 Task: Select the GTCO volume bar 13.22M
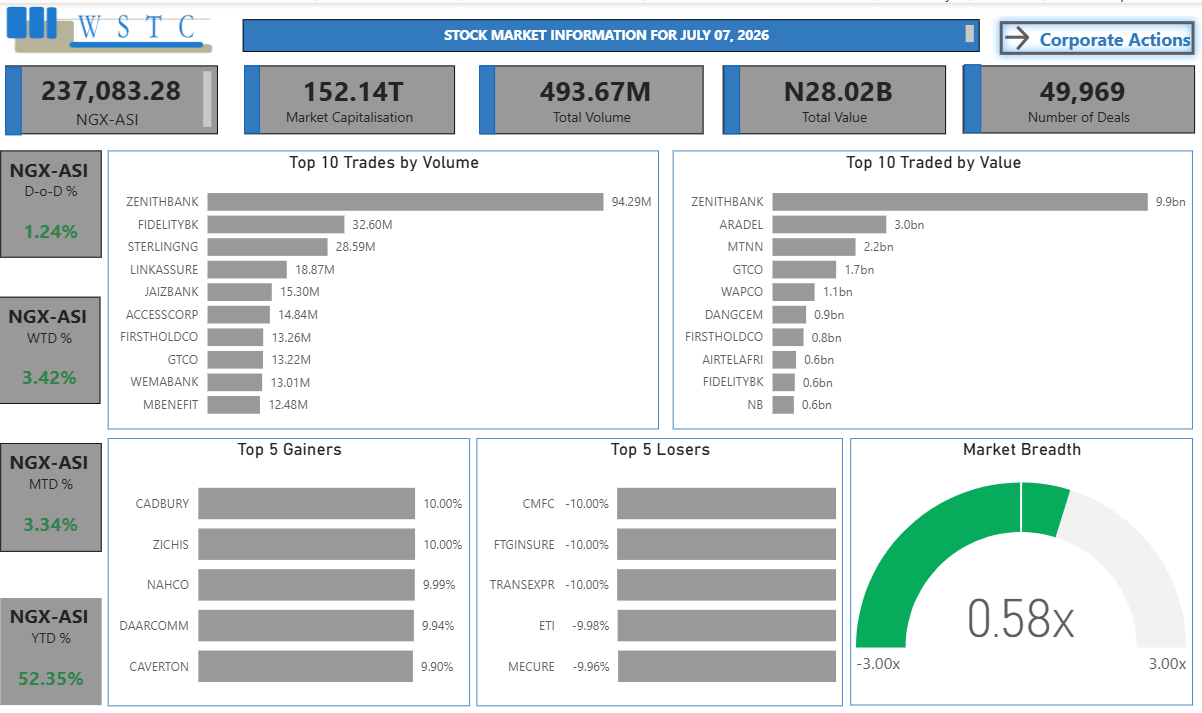click(x=235, y=359)
